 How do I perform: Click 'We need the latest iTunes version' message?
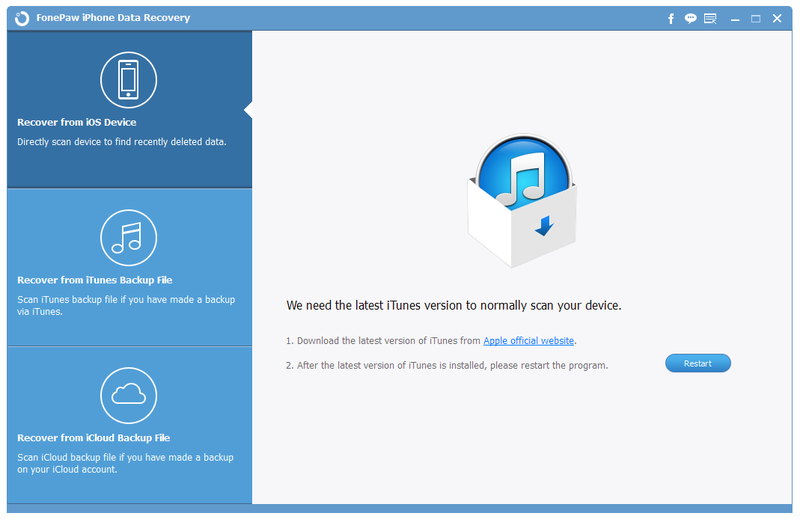454,306
